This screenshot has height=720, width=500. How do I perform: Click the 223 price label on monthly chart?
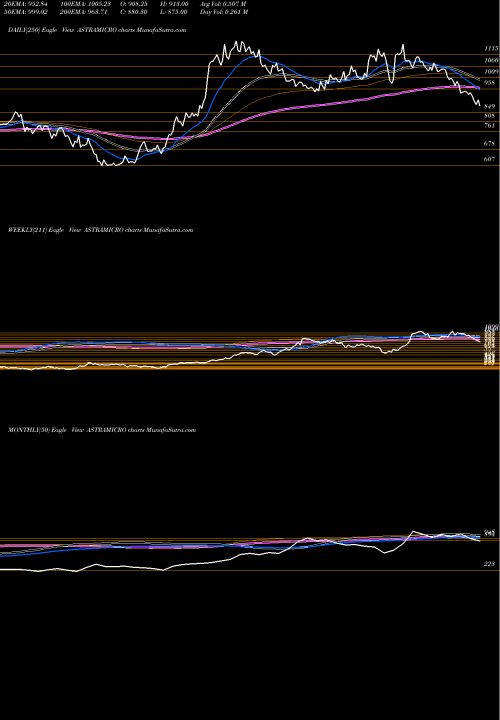tap(489, 564)
